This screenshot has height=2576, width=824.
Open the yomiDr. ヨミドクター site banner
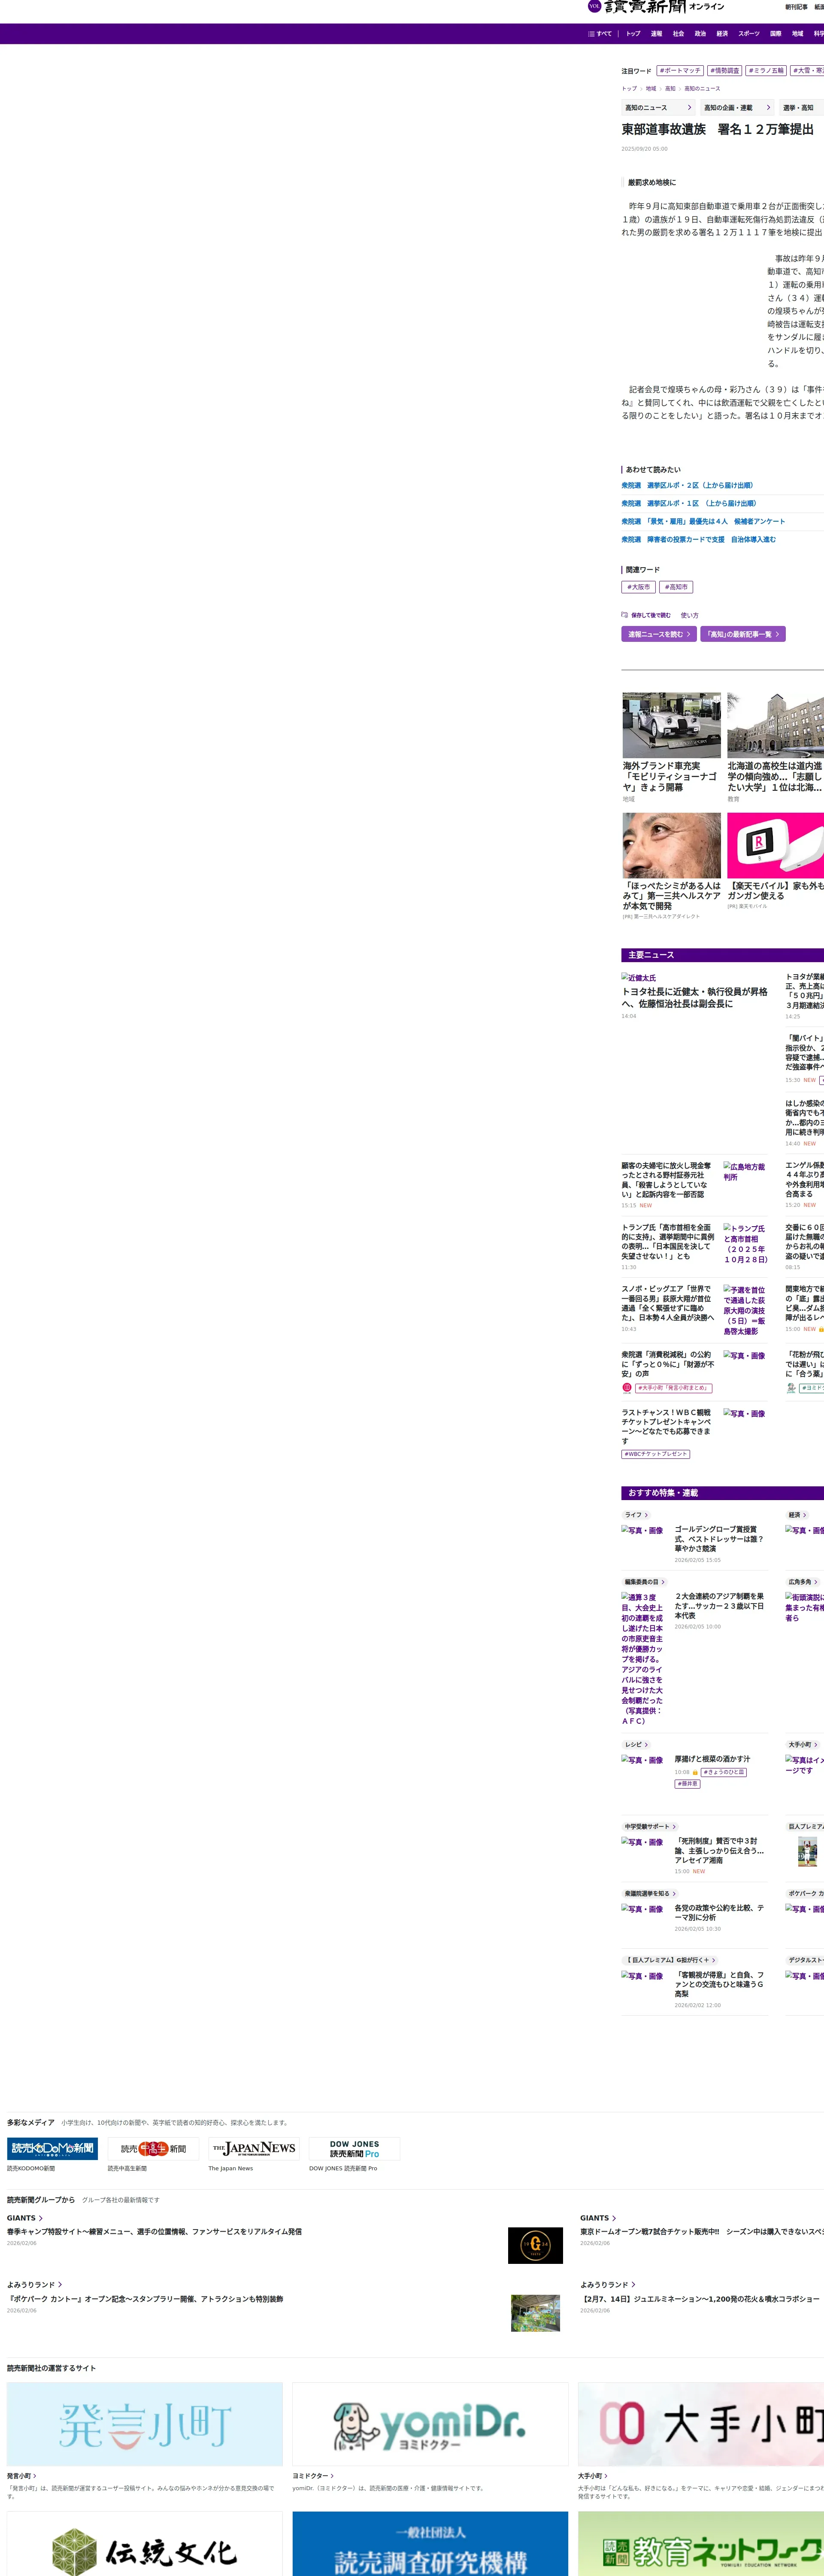[x=430, y=2425]
